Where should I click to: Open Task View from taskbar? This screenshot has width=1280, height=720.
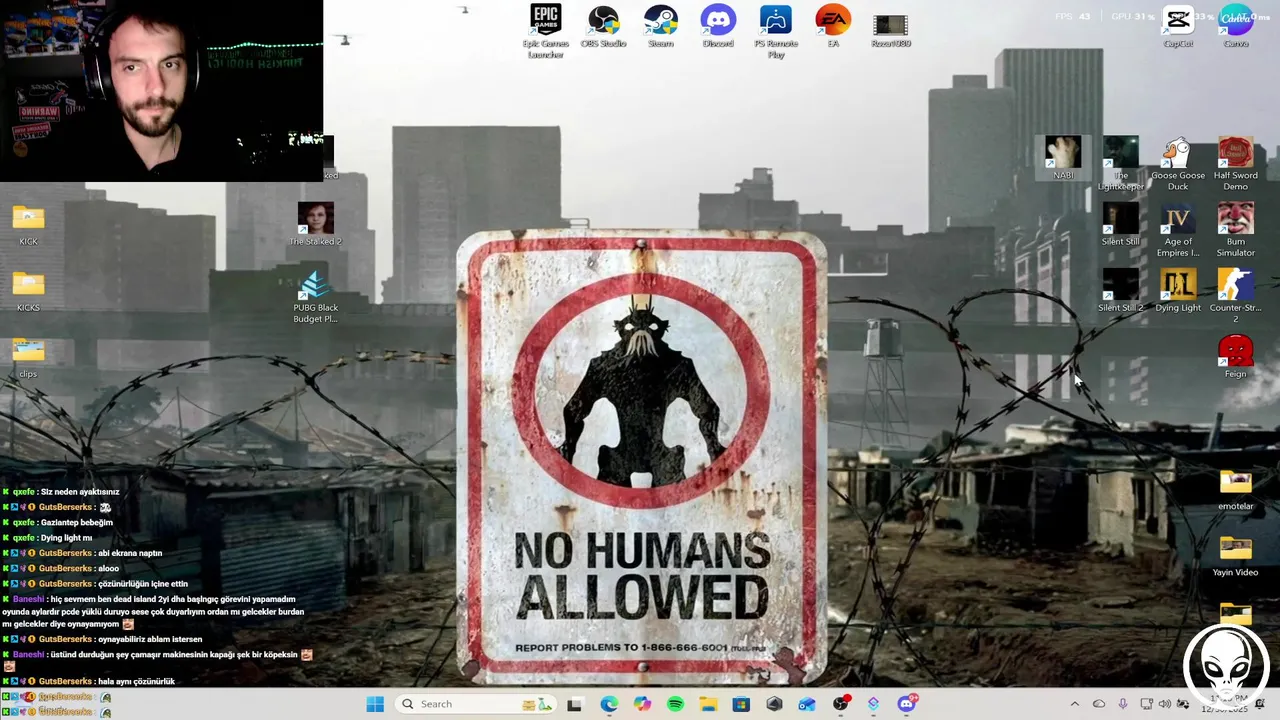(x=574, y=704)
